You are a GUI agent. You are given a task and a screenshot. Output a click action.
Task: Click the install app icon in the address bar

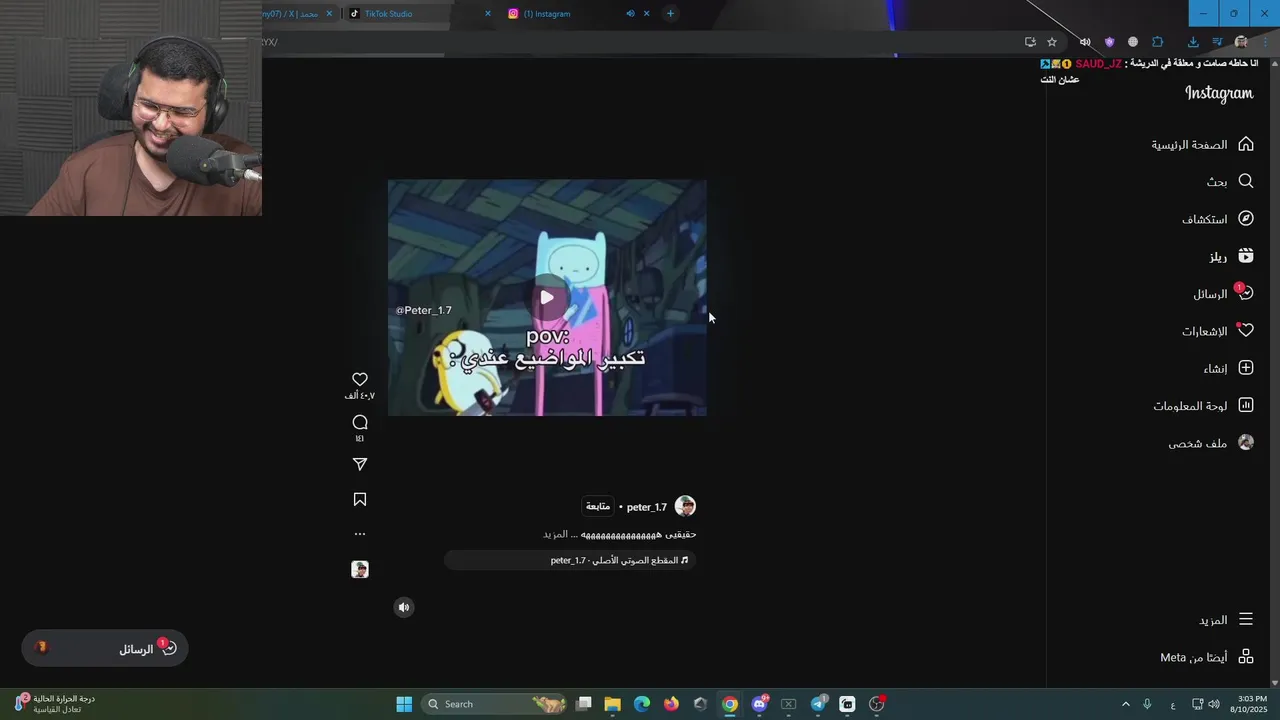[1030, 42]
